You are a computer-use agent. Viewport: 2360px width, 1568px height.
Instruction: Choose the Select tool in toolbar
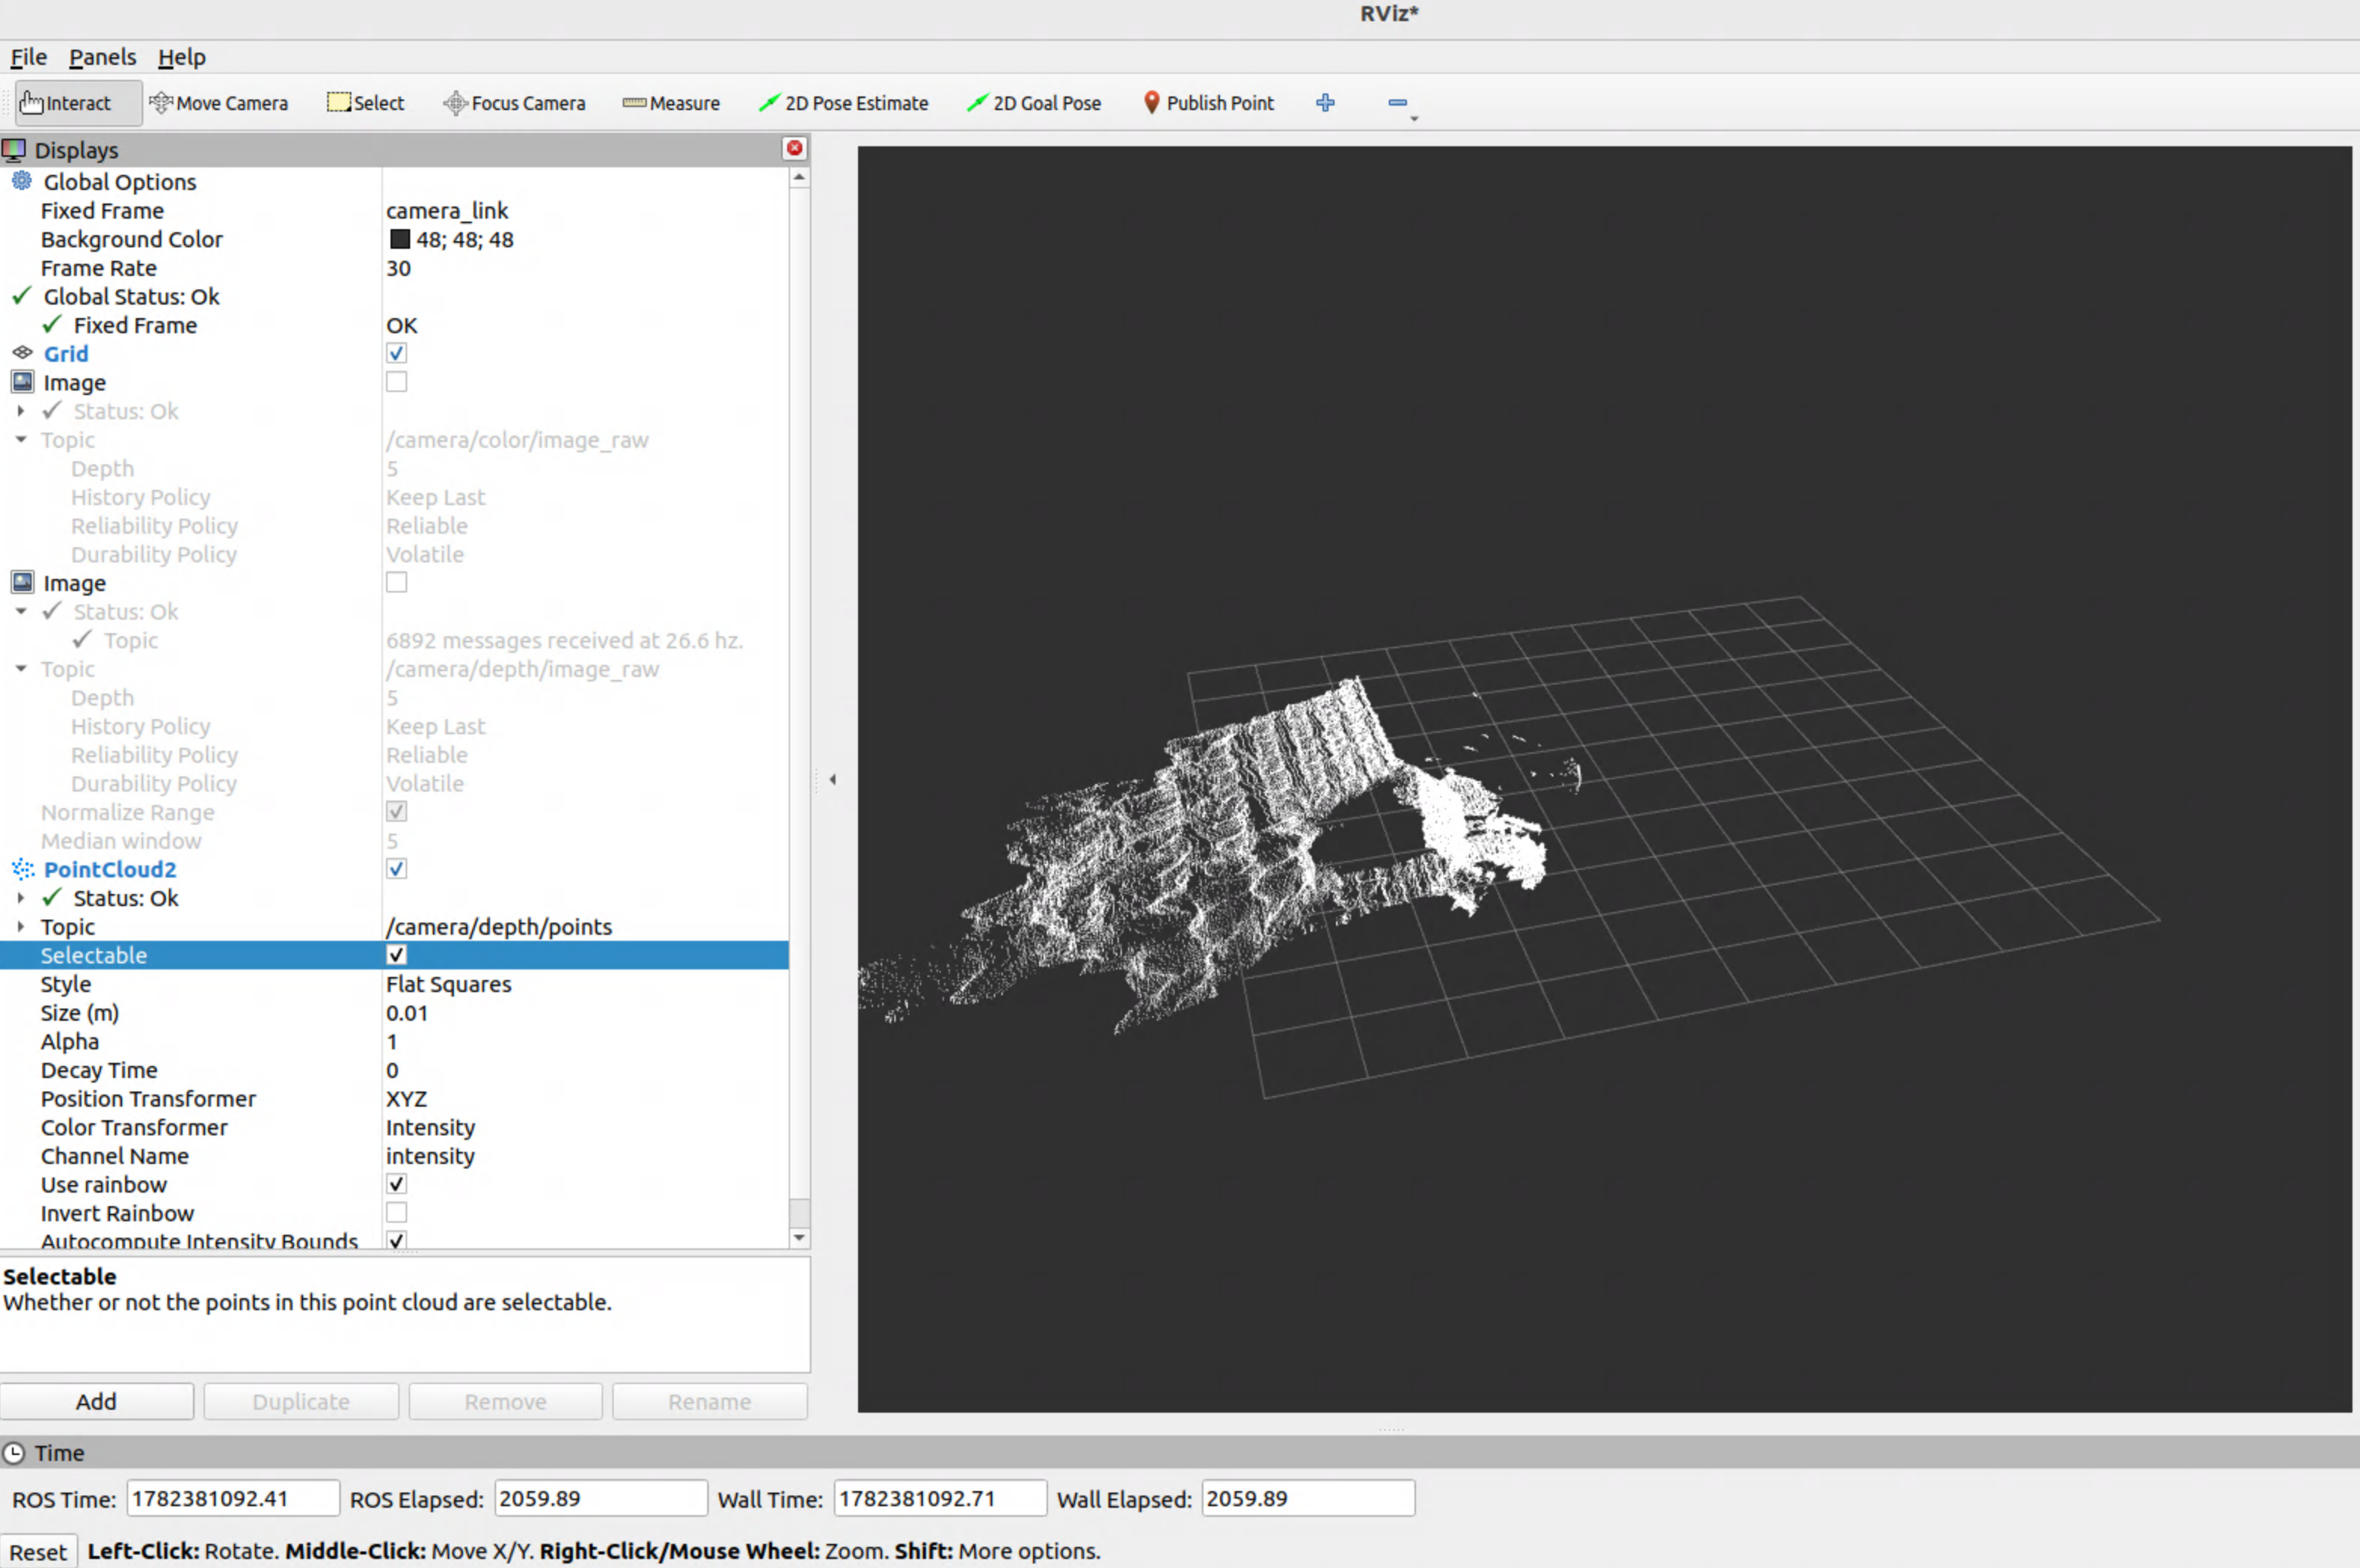[x=365, y=103]
